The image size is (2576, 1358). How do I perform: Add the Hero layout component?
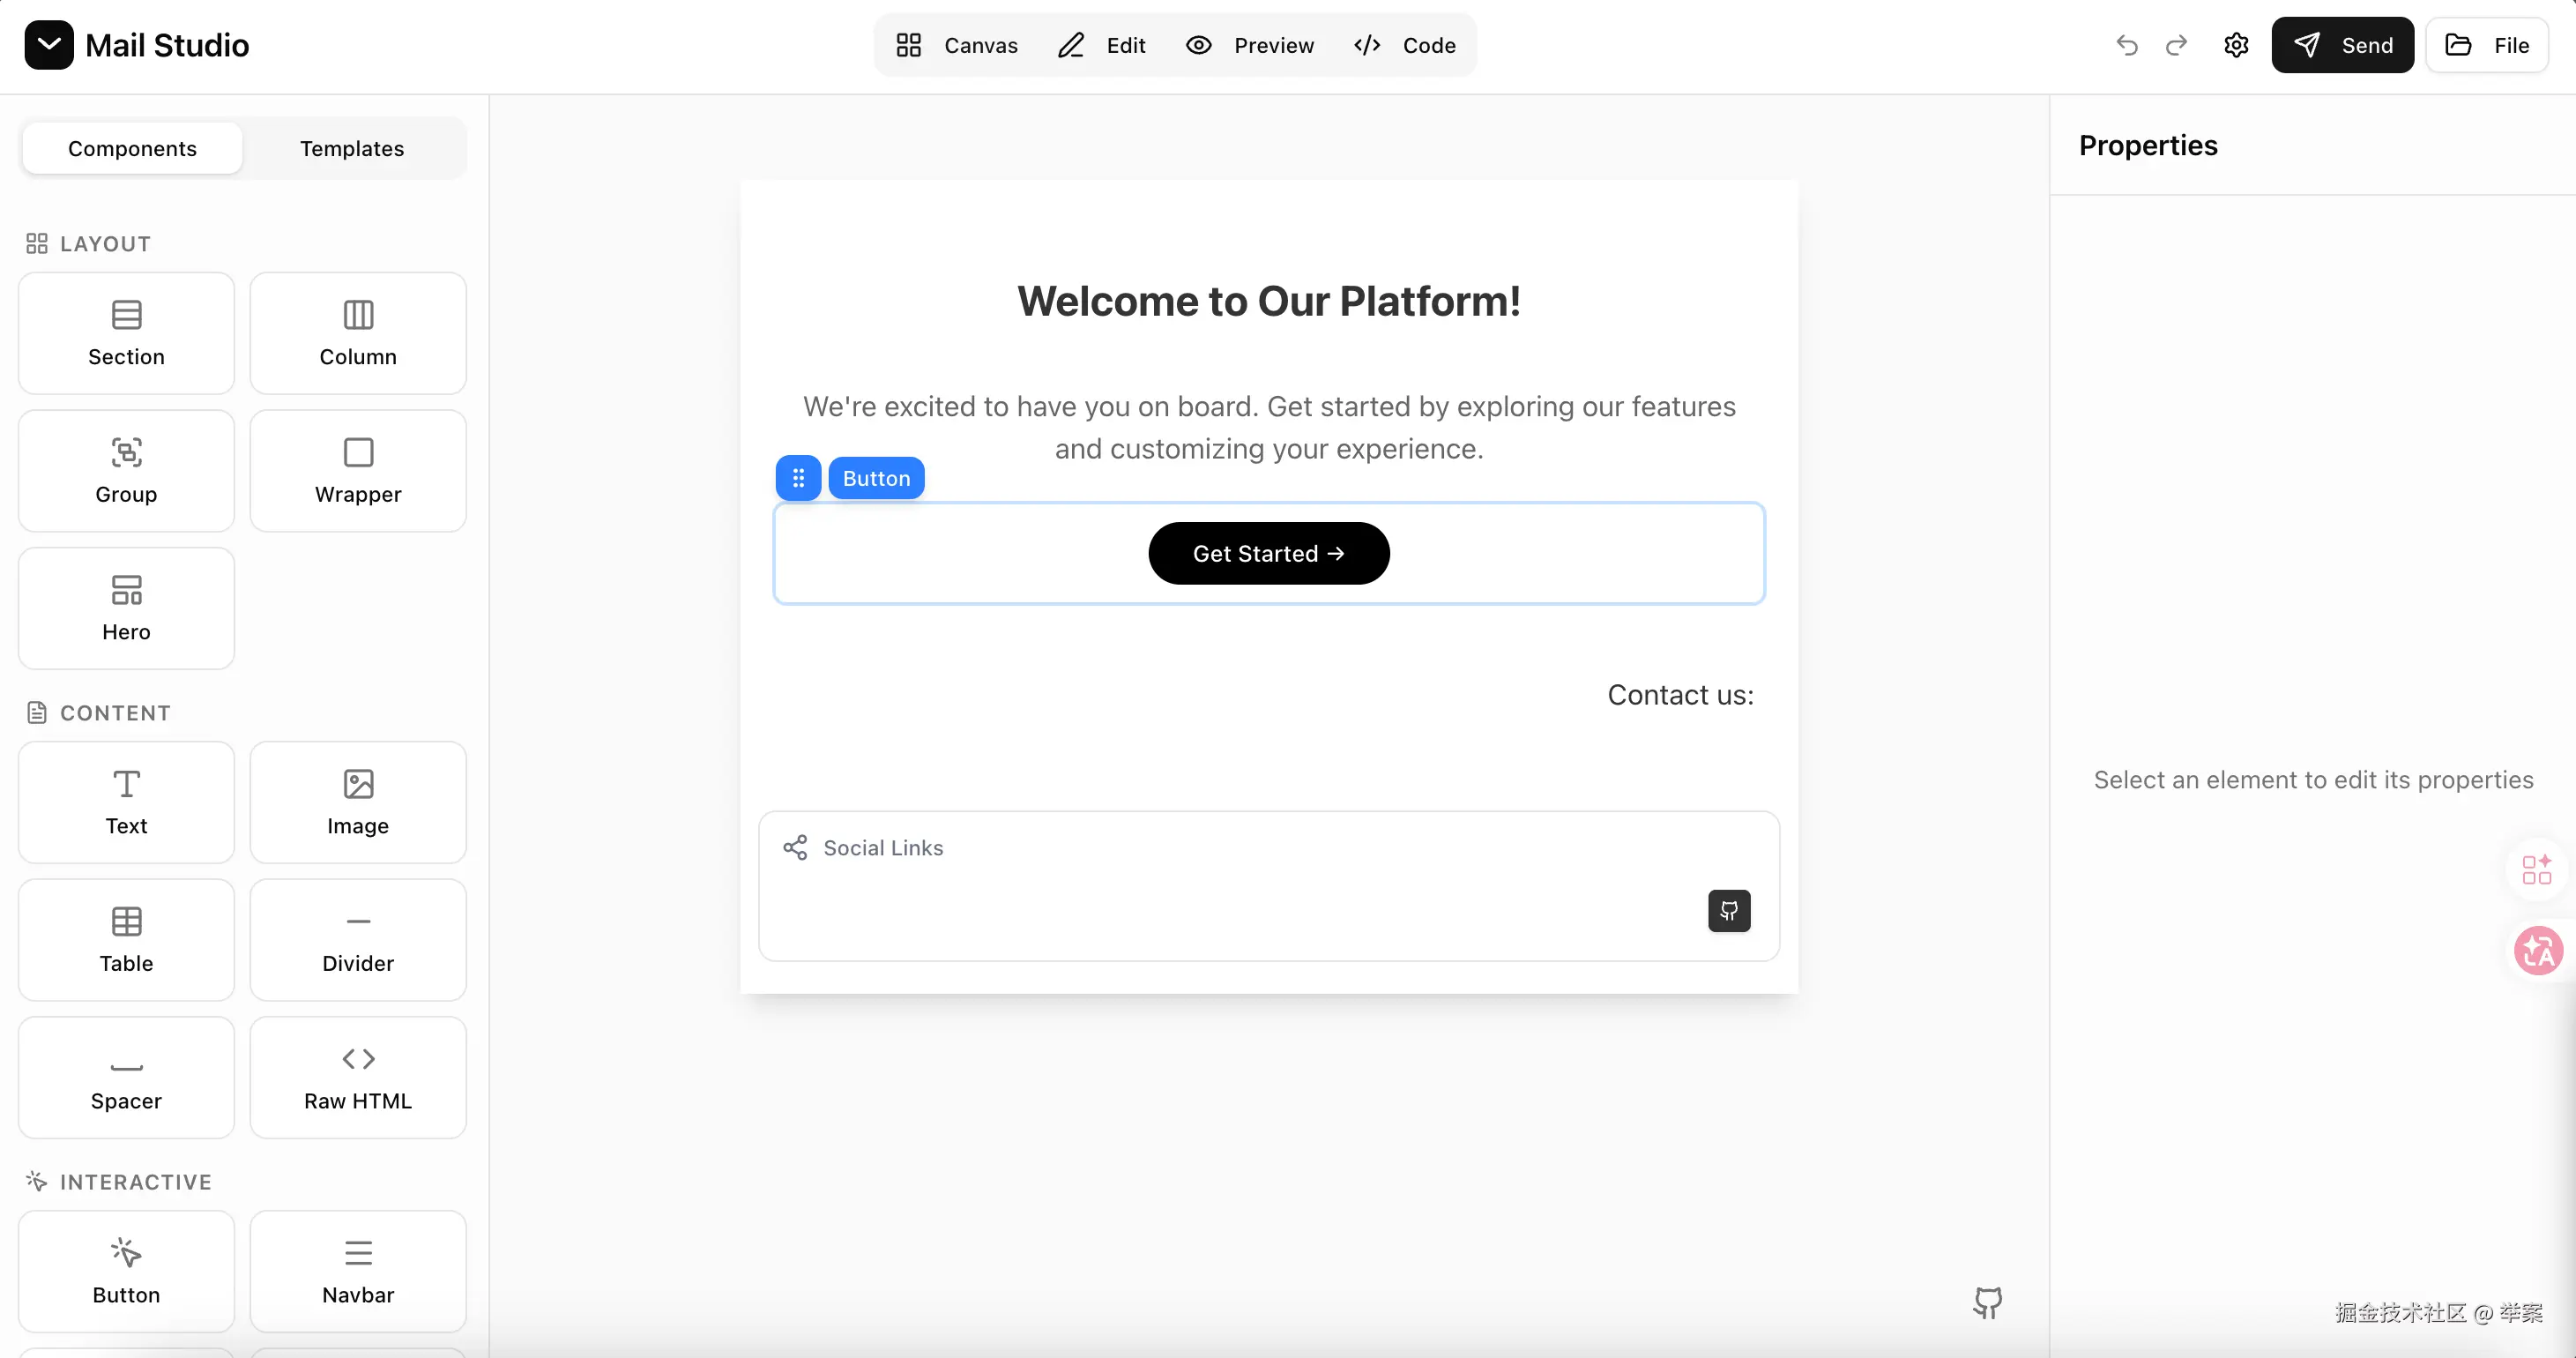(x=126, y=608)
